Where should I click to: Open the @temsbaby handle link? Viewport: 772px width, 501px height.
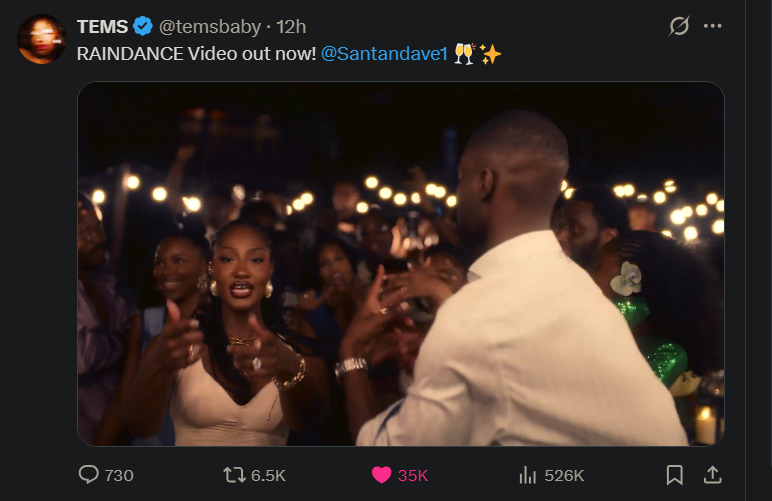point(210,26)
